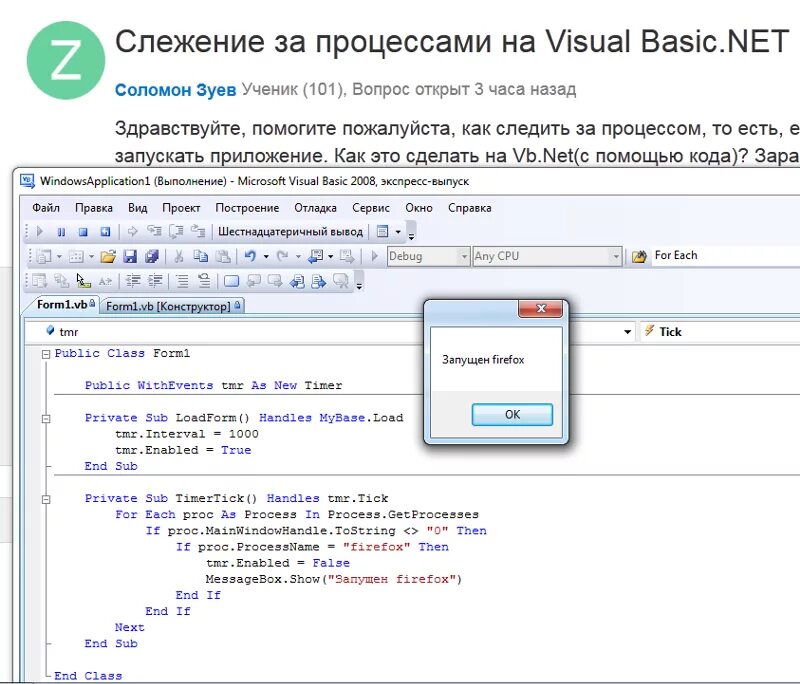Screen dimensions: 800x684
Task: Click the Step Into icon
Action: 154,232
